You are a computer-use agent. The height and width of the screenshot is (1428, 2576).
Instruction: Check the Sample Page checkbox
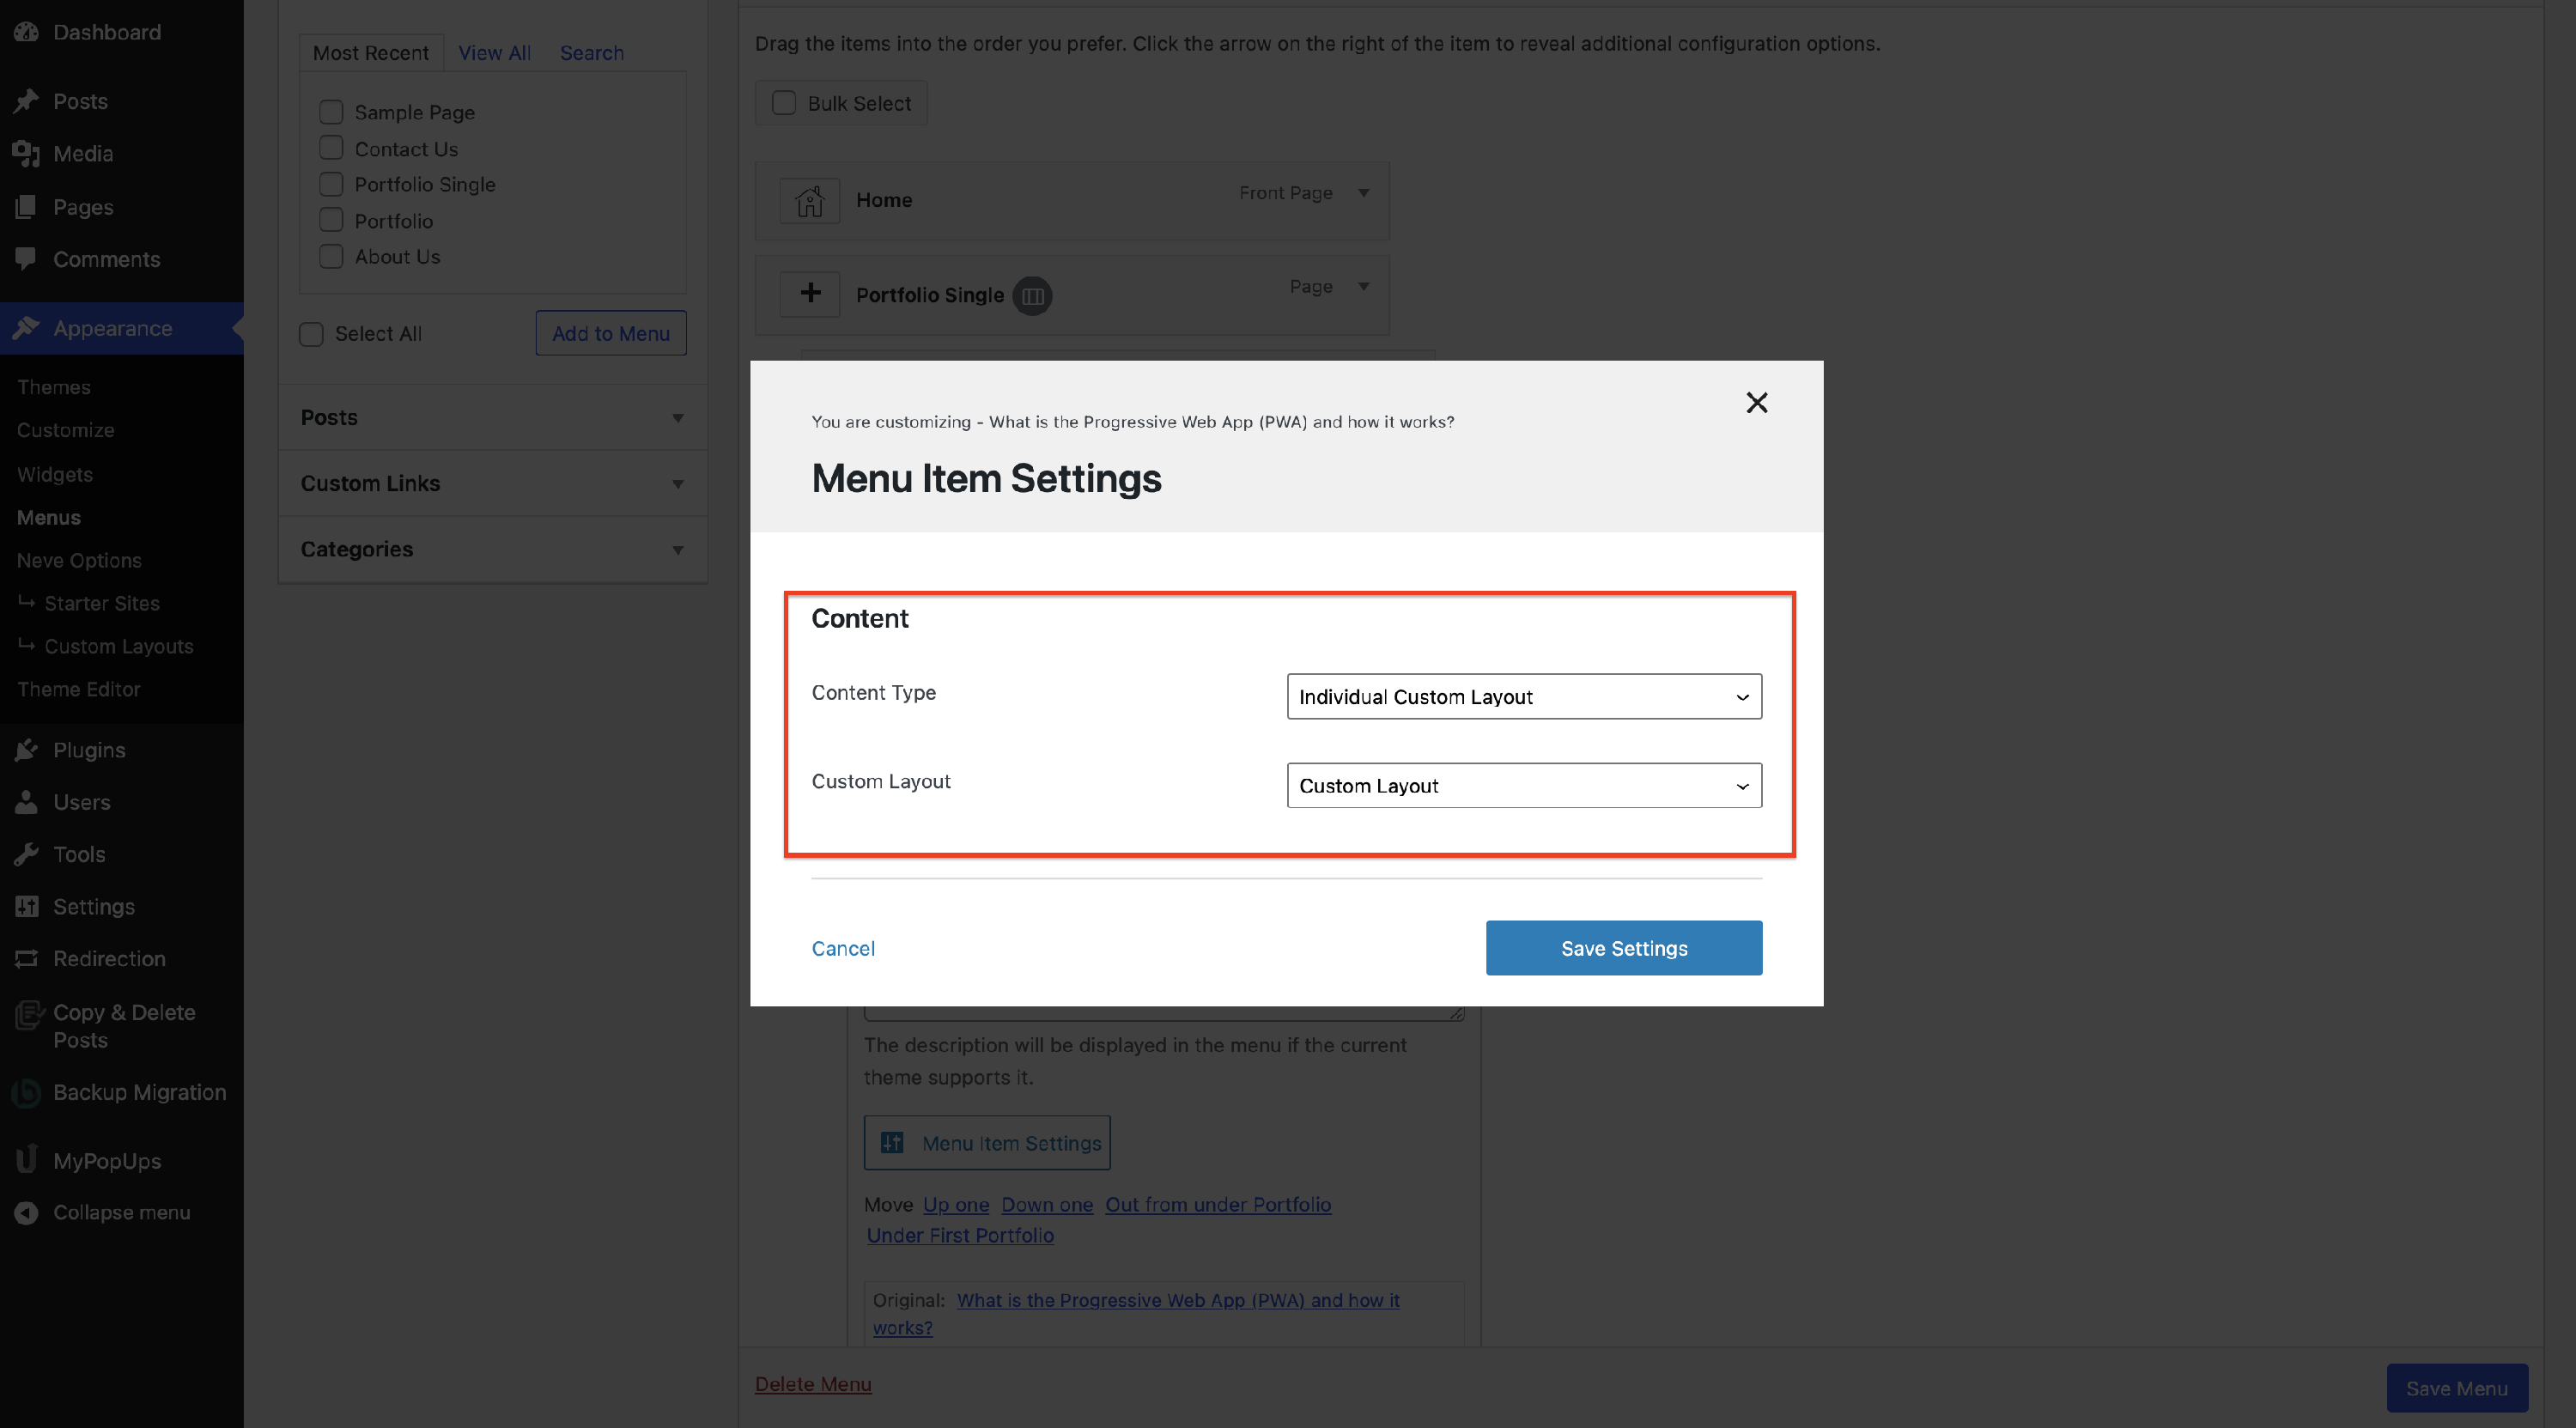coord(331,112)
